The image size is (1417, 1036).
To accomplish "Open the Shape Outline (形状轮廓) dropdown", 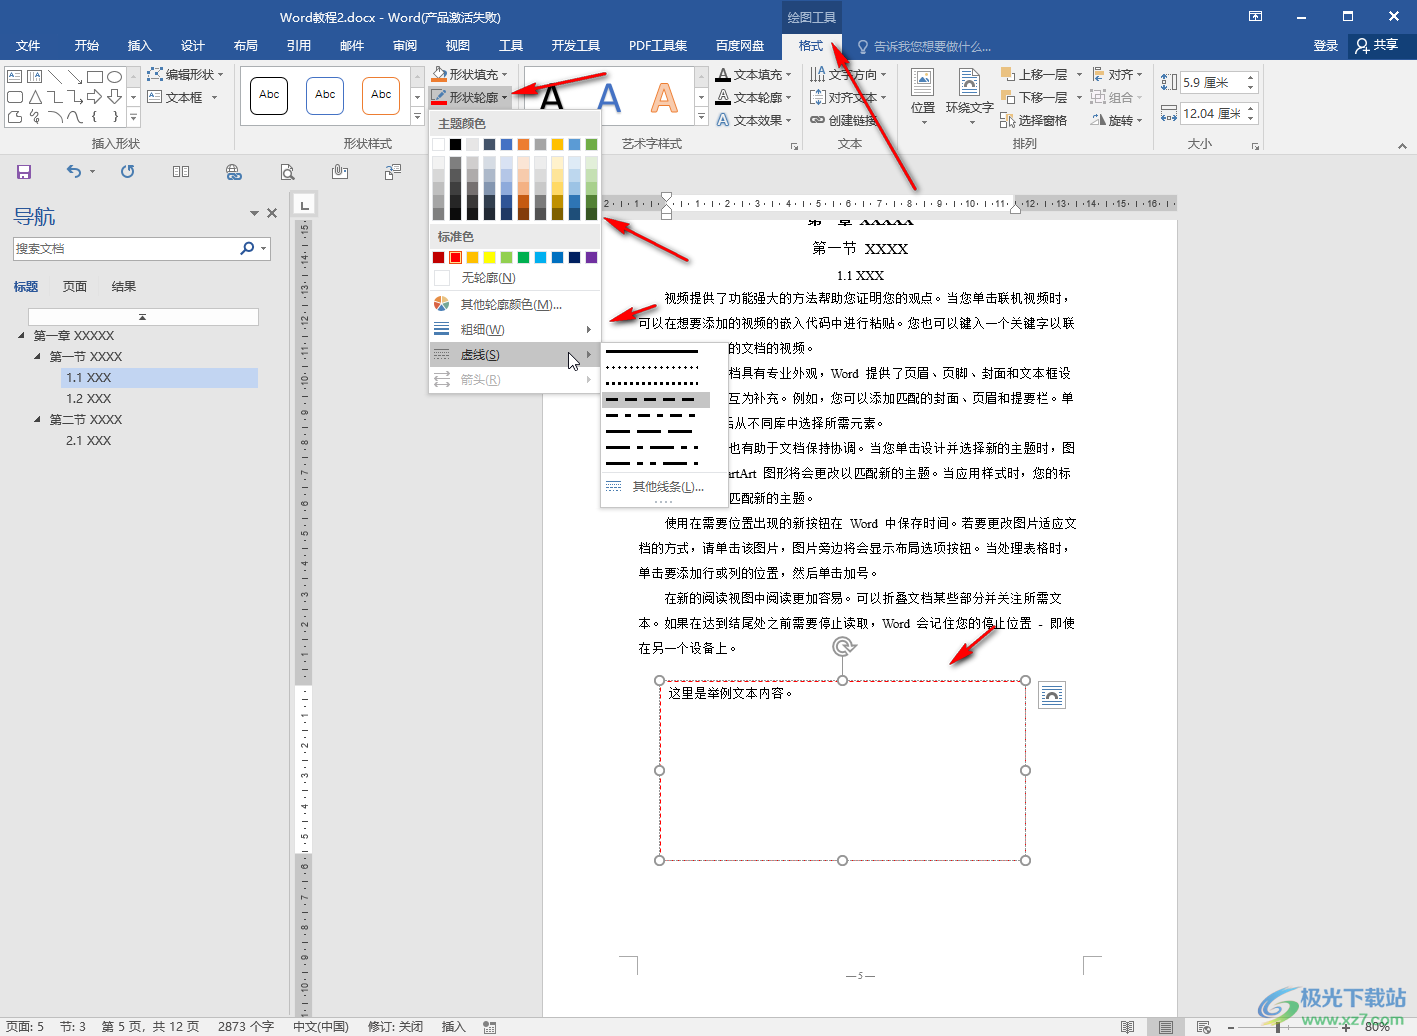I will [x=505, y=97].
